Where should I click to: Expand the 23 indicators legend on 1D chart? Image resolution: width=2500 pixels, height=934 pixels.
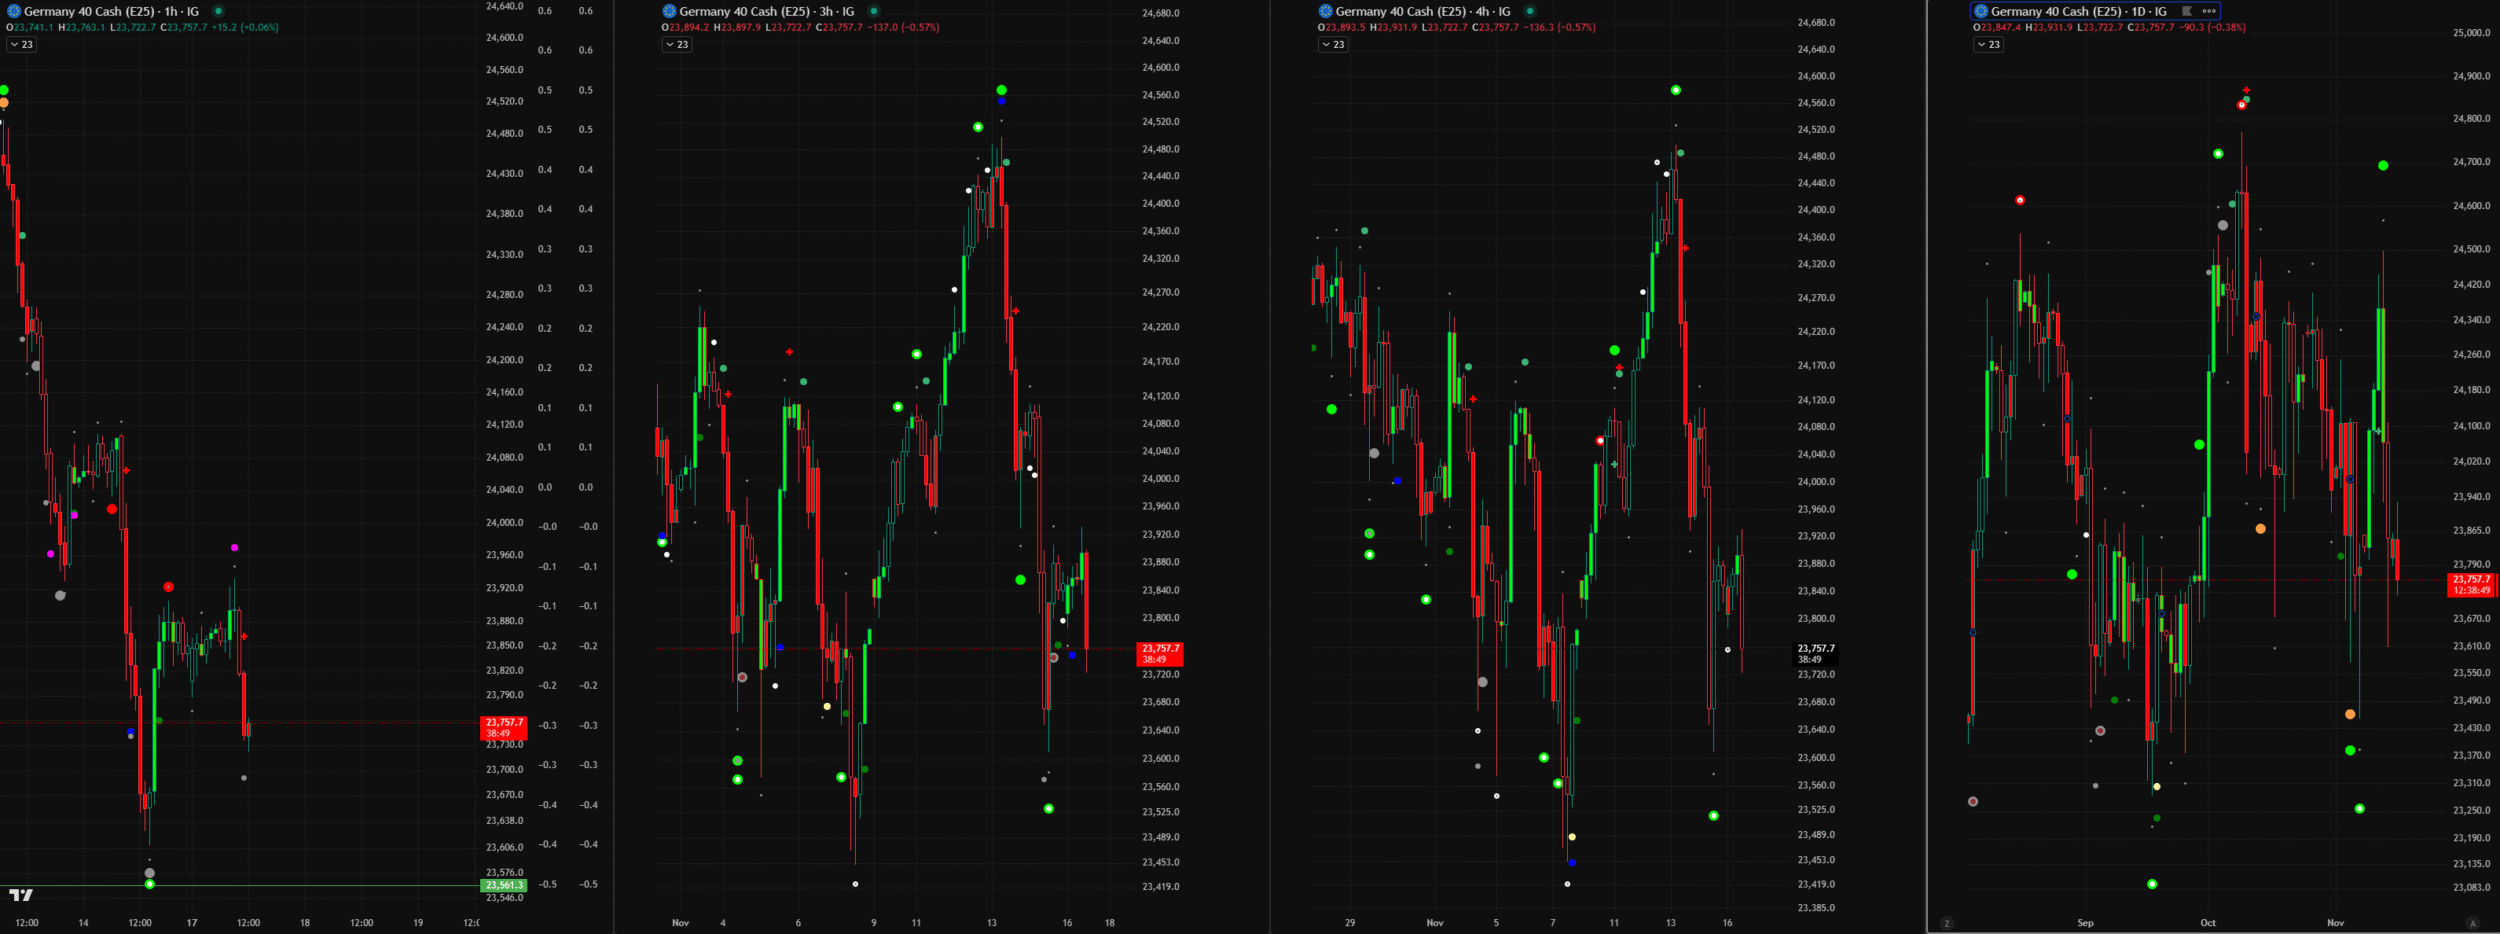1988,45
